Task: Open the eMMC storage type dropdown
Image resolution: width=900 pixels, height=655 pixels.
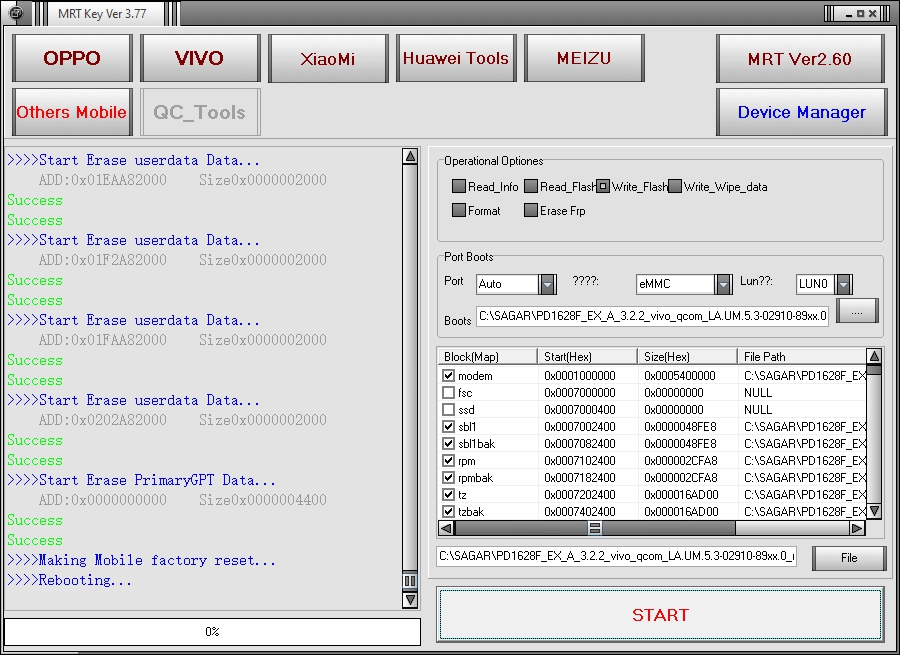Action: point(723,284)
